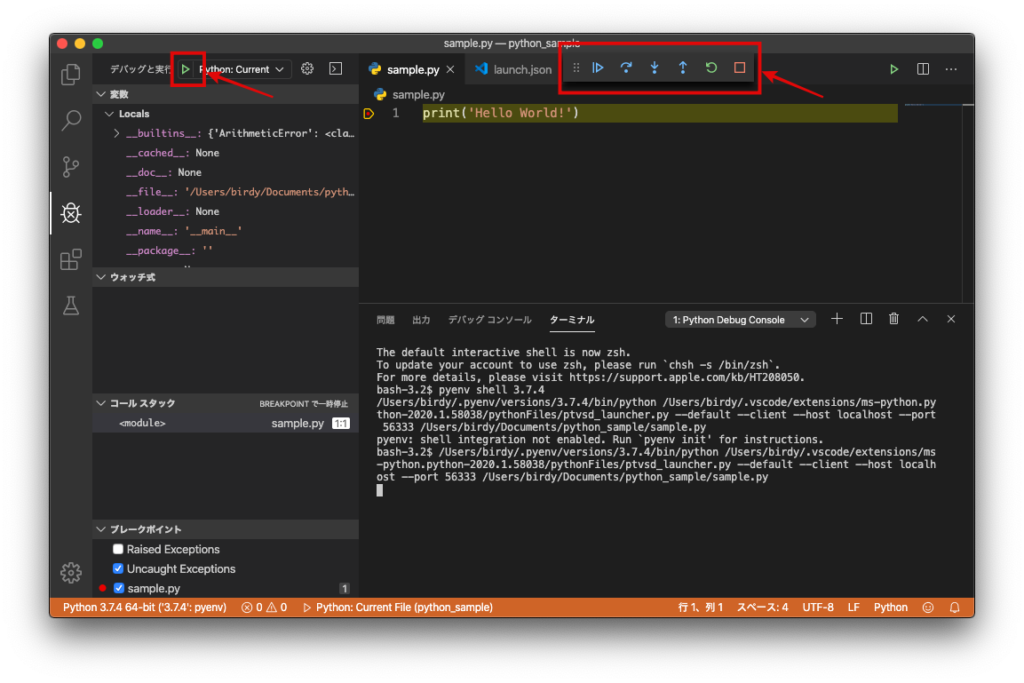
Task: Collapse the __builtins__ variable entry
Action: (119, 133)
